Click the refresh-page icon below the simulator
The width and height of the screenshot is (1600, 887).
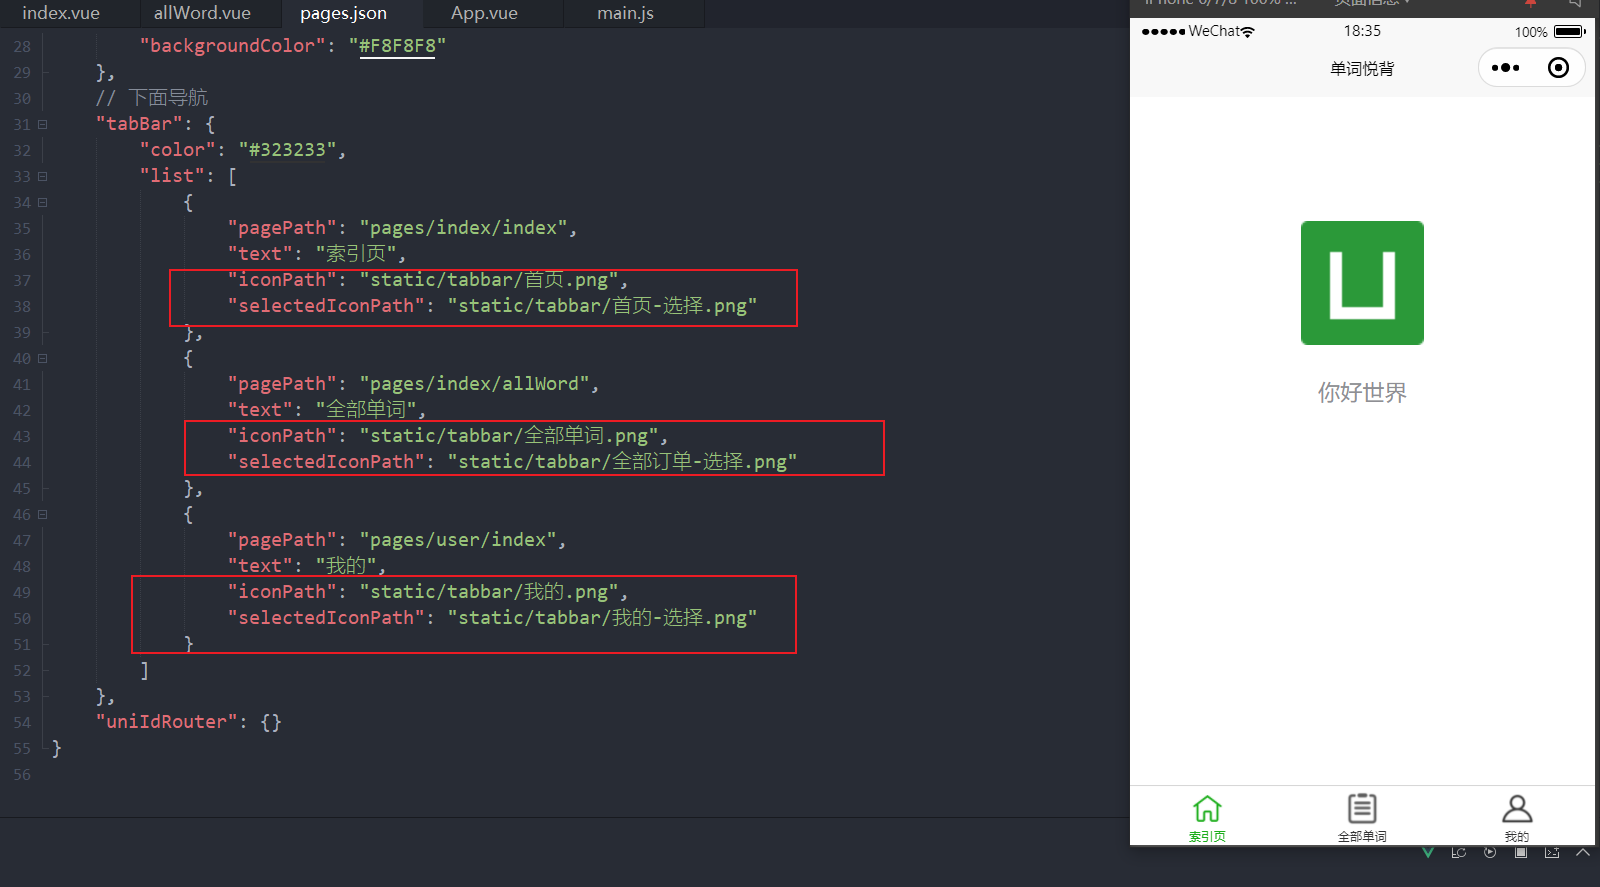pyautogui.click(x=1459, y=853)
